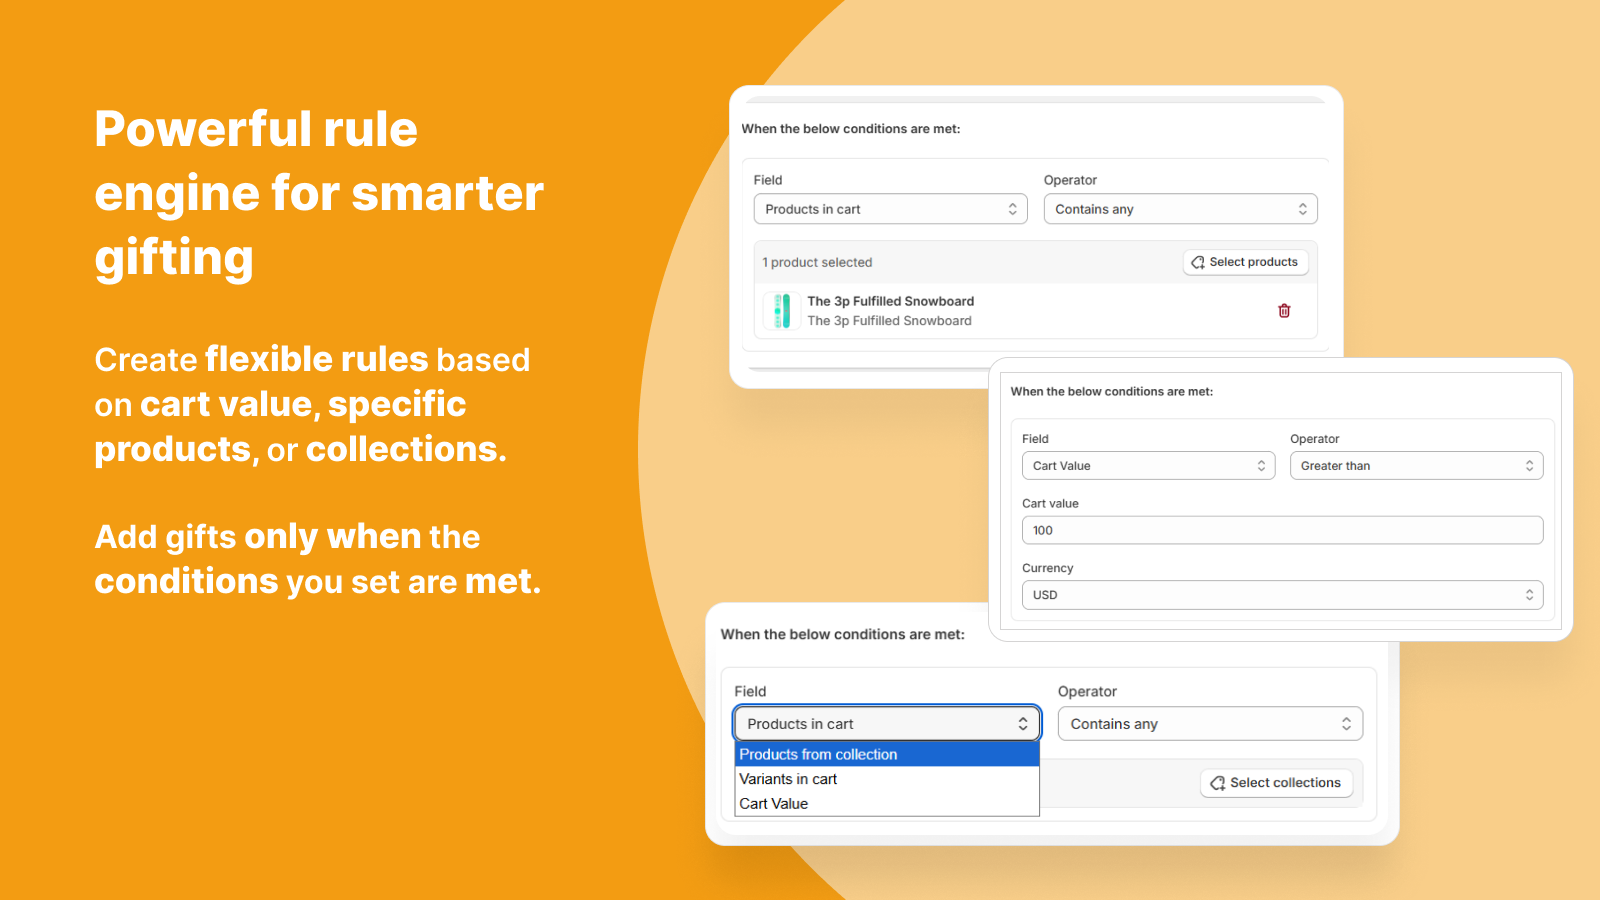Choose Variants in cart option
This screenshot has height=900, width=1600.
(x=887, y=779)
